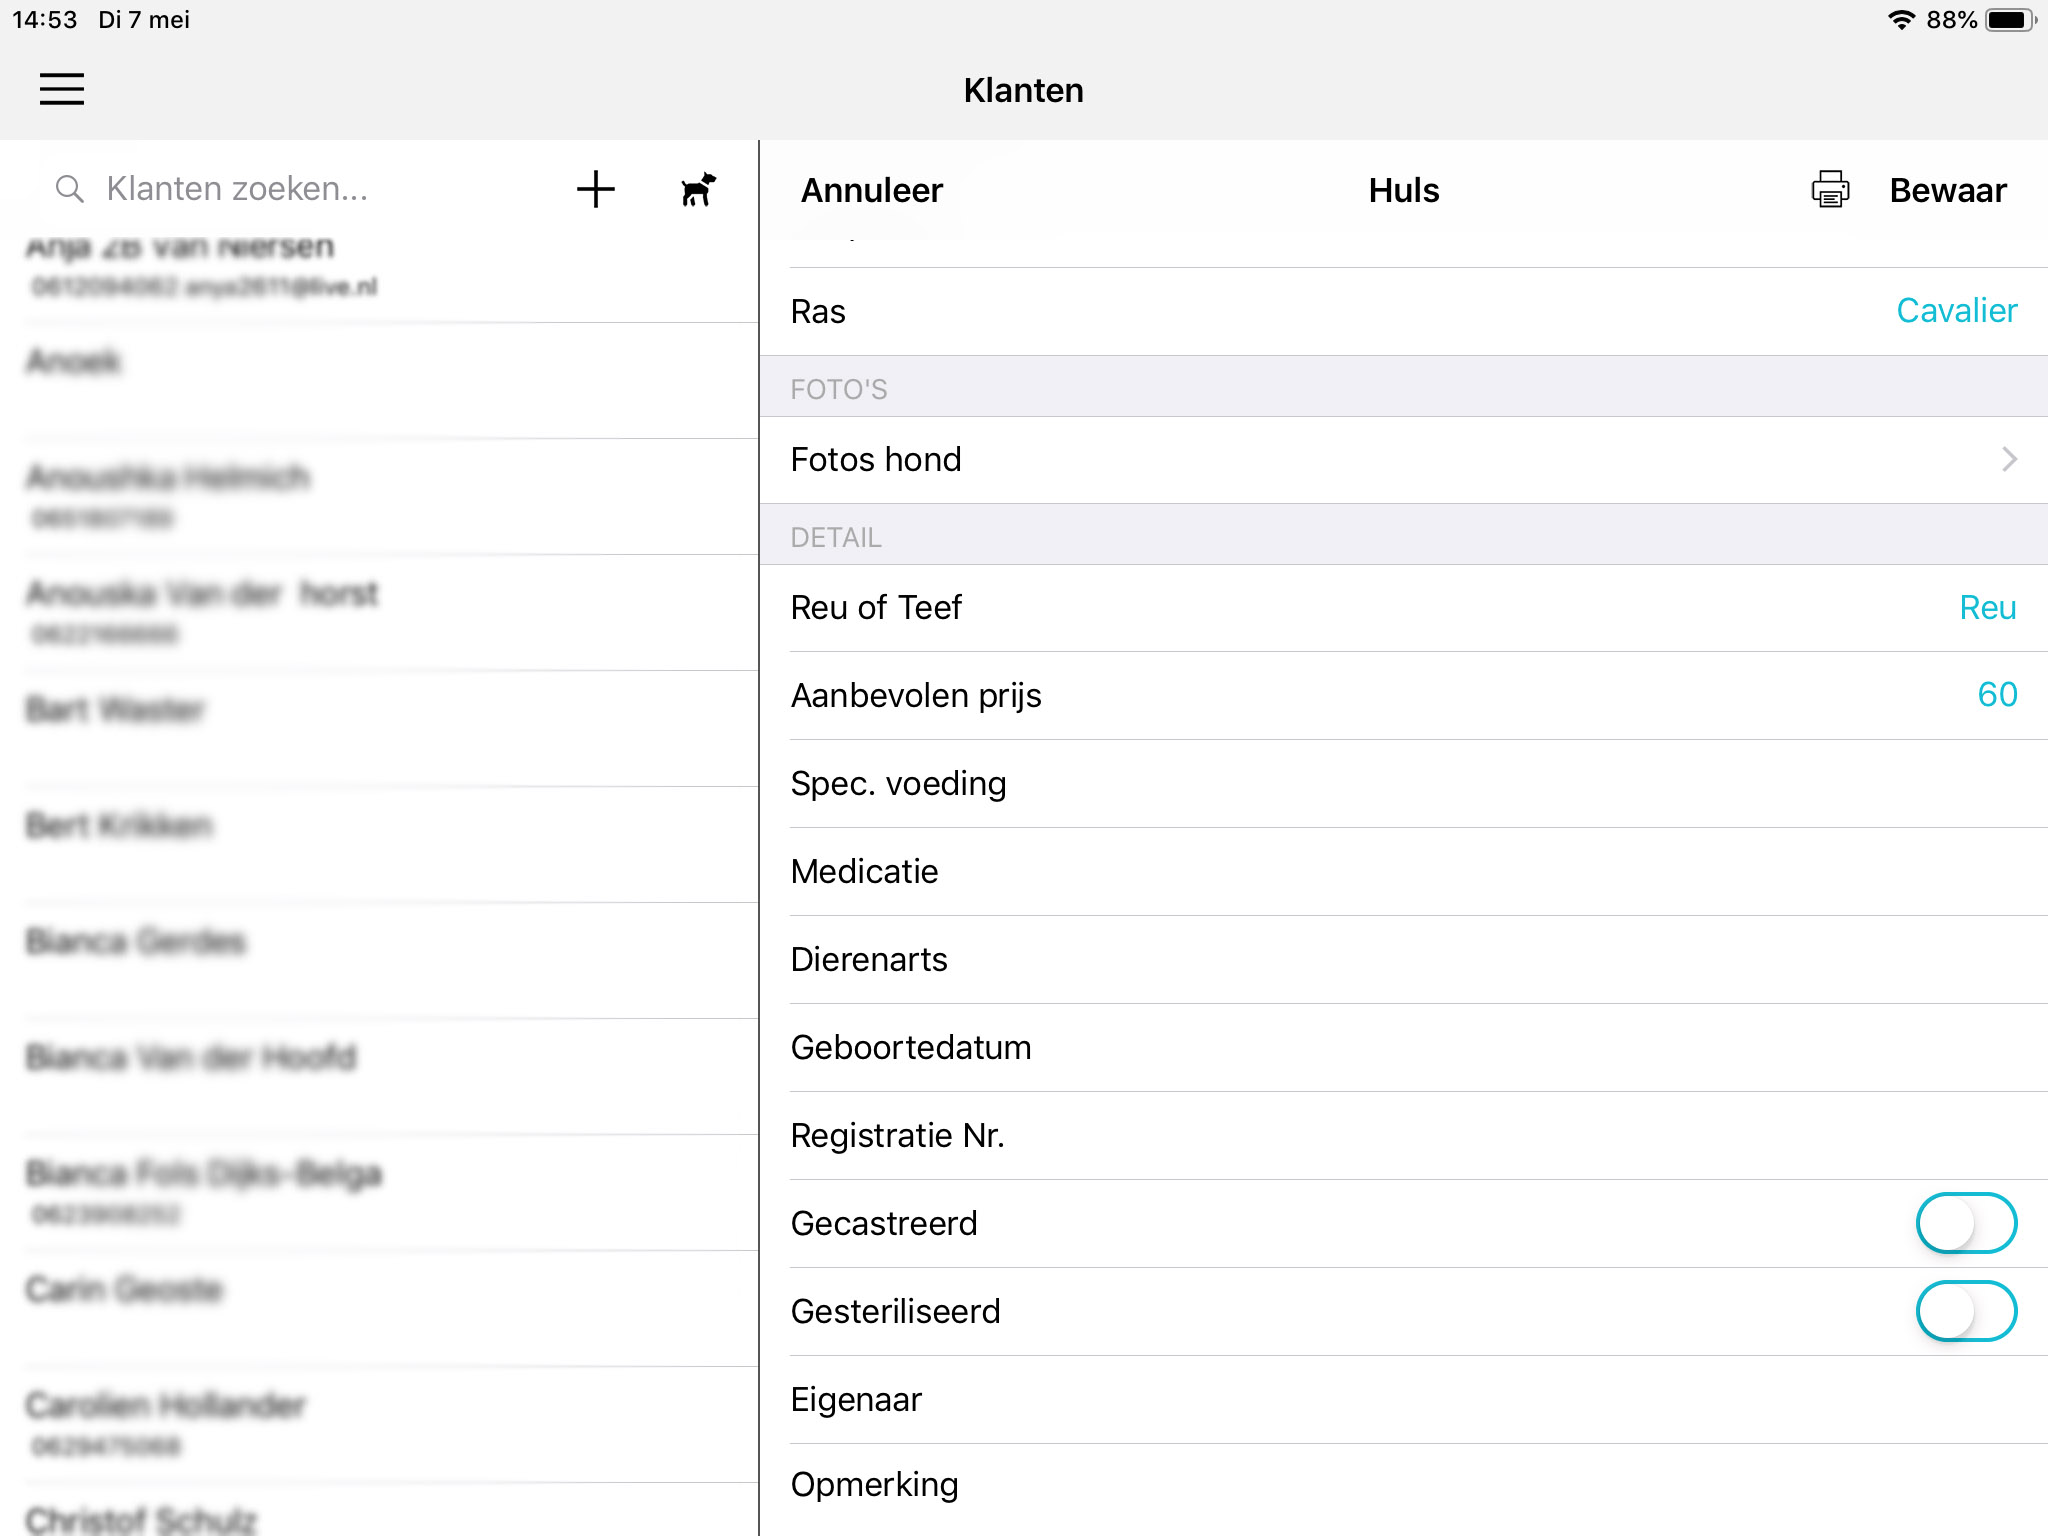Open Fotos hond chevron
The width and height of the screenshot is (2048, 1536).
2008,459
